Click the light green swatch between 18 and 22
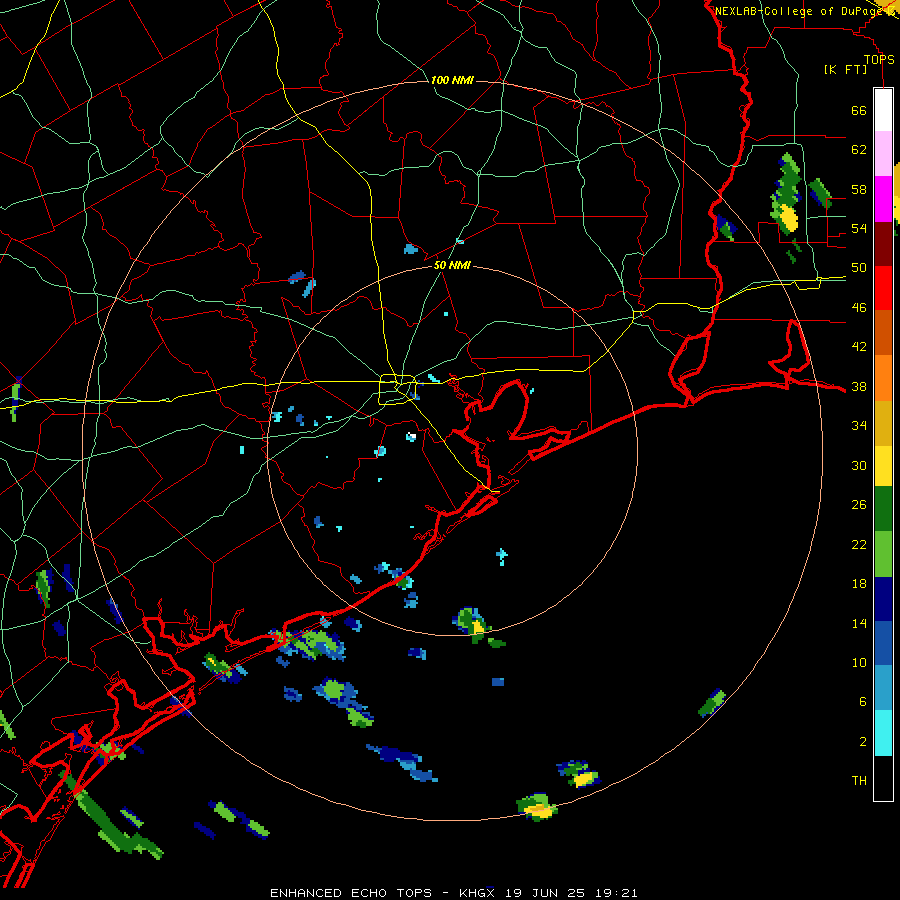The width and height of the screenshot is (900, 900). (883, 554)
